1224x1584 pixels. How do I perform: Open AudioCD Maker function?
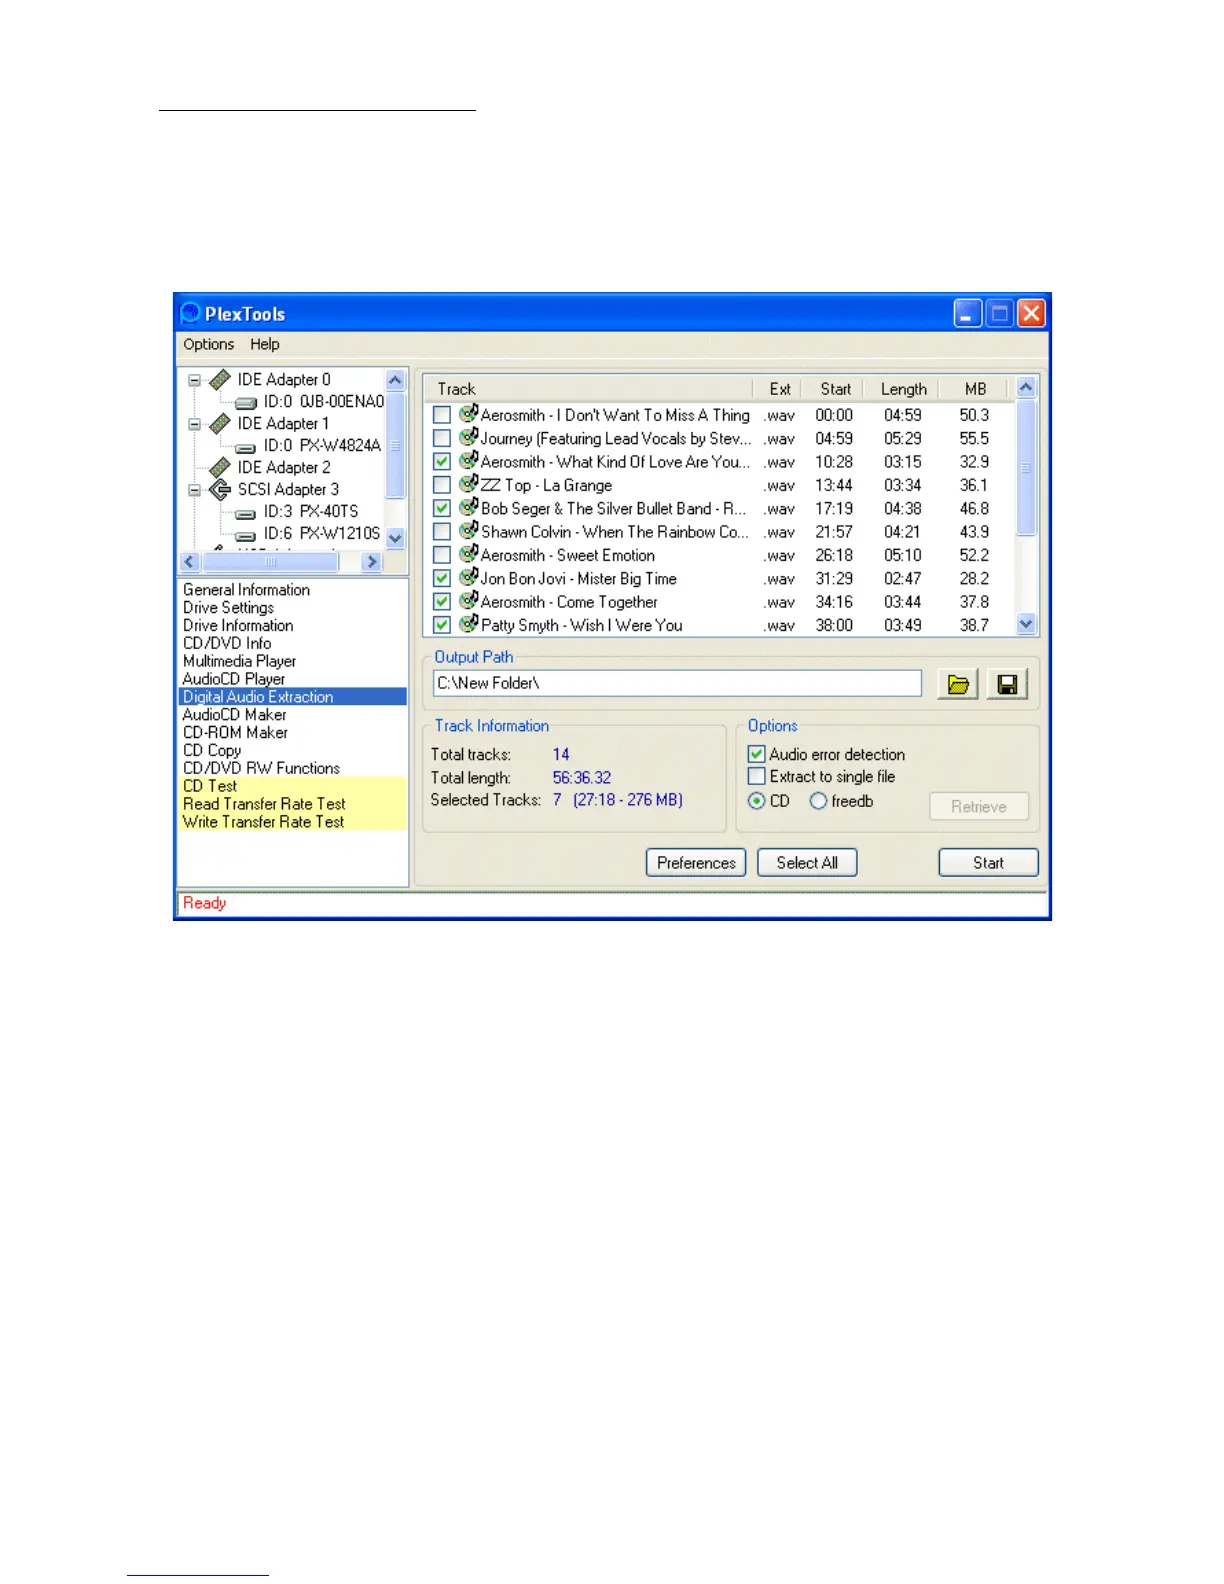[234, 715]
